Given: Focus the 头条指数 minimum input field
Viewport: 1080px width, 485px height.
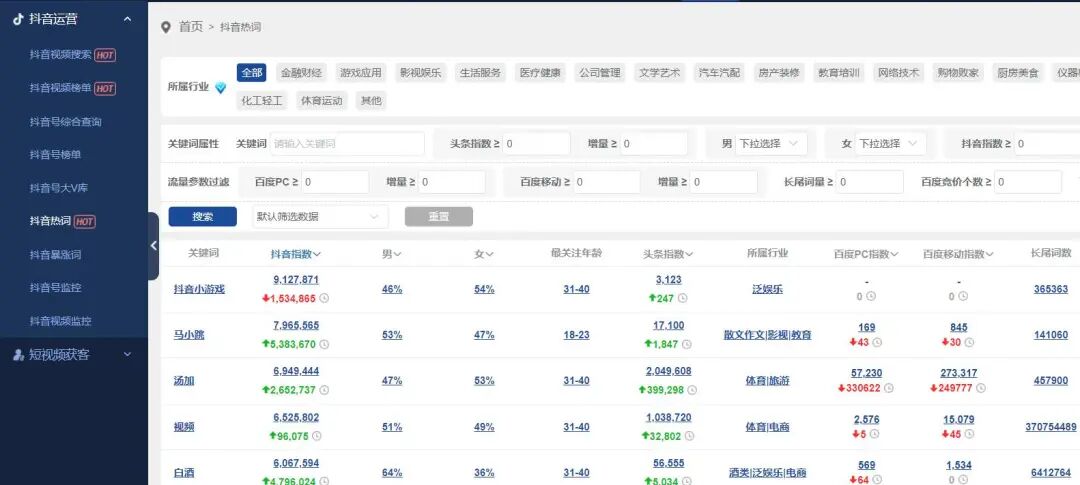Looking at the screenshot, I should click(x=537, y=144).
